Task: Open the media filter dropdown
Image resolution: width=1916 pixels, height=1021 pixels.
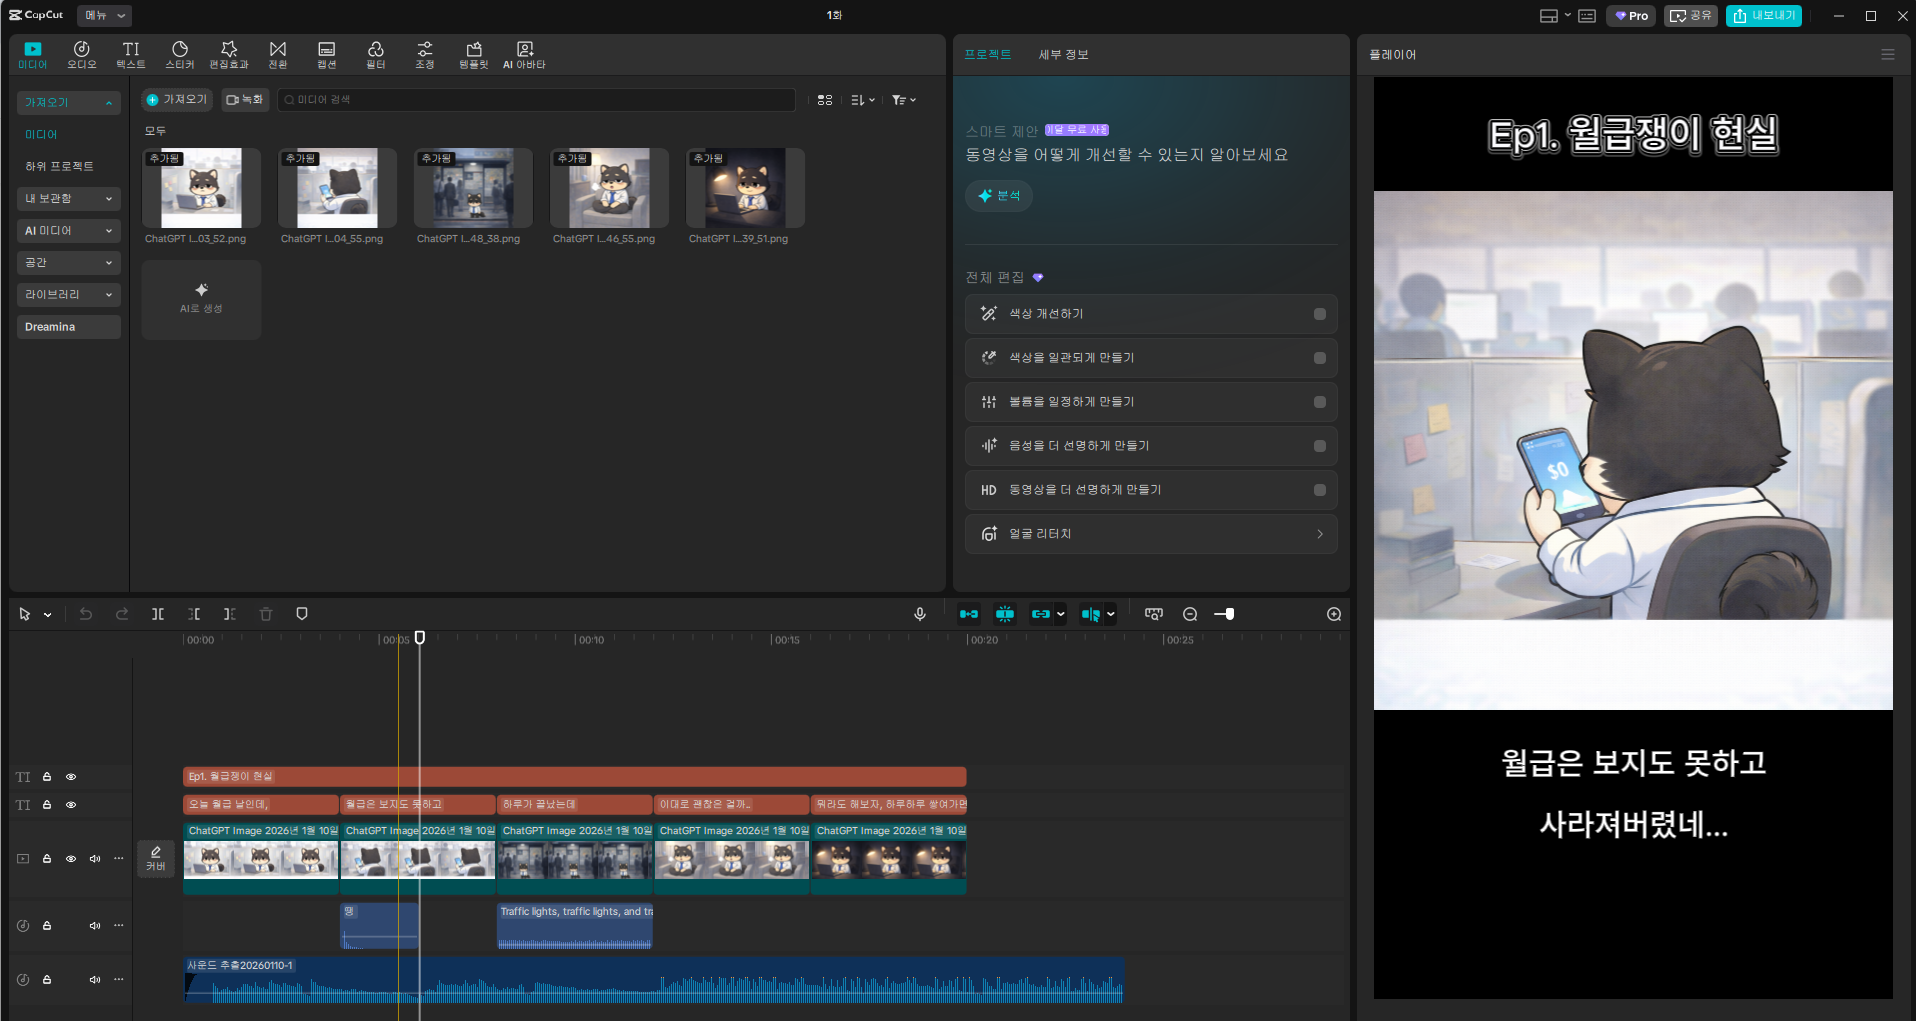Action: [904, 100]
